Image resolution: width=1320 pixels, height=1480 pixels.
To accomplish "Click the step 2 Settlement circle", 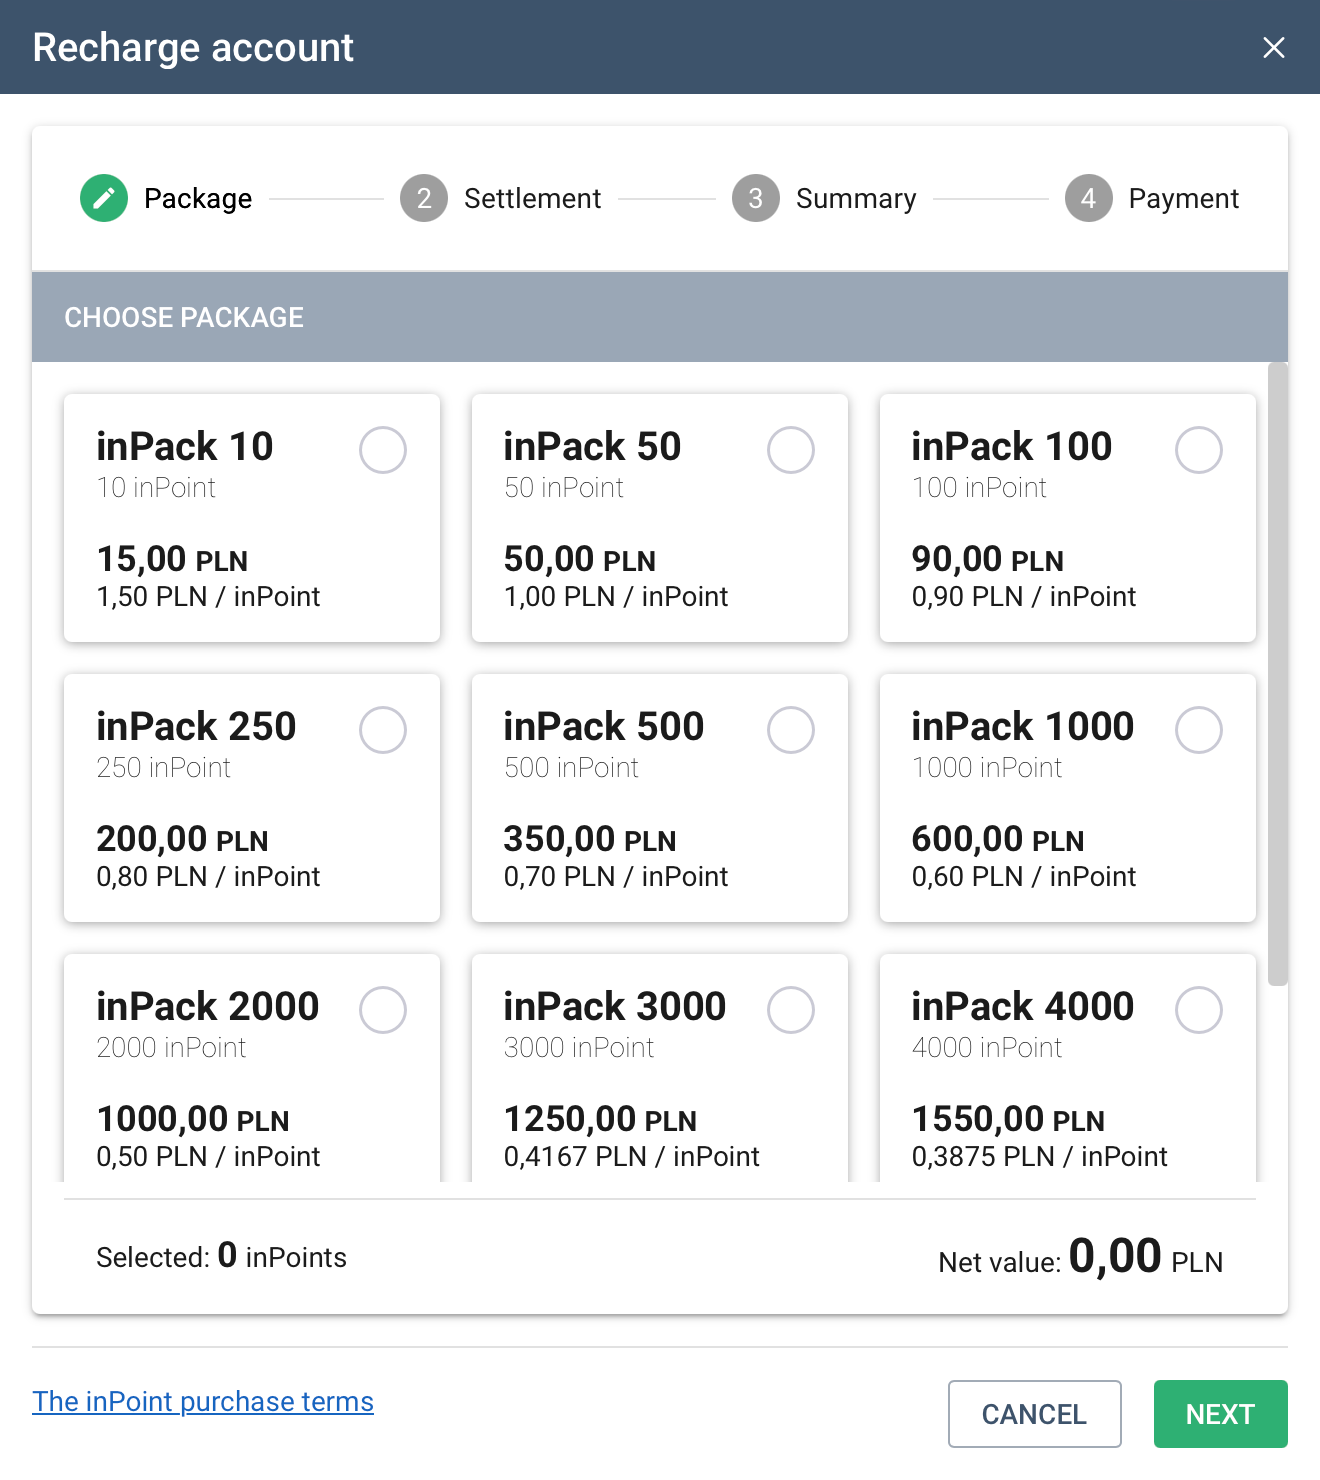I will coord(424,198).
